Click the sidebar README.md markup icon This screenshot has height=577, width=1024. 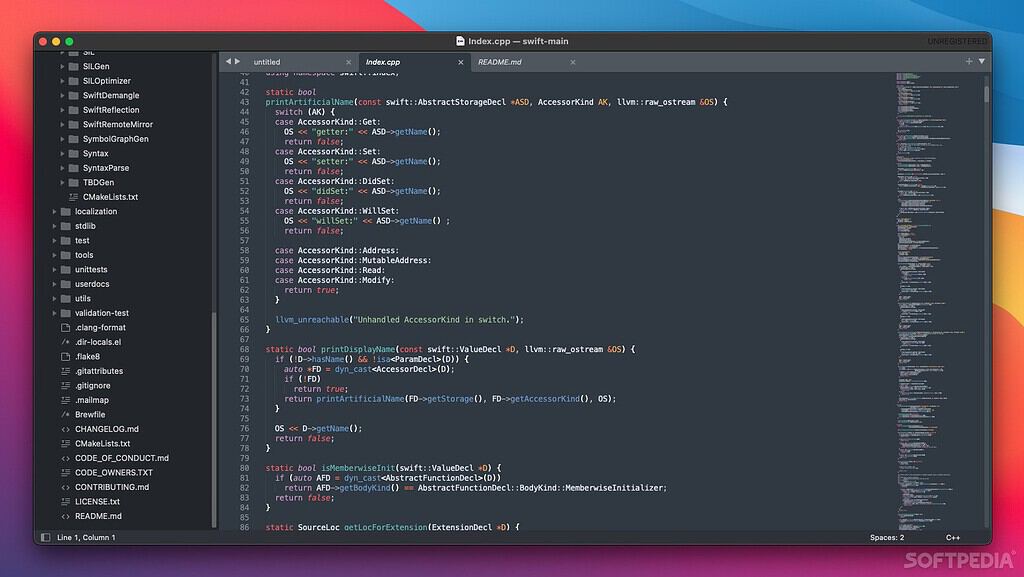pyautogui.click(x=65, y=516)
